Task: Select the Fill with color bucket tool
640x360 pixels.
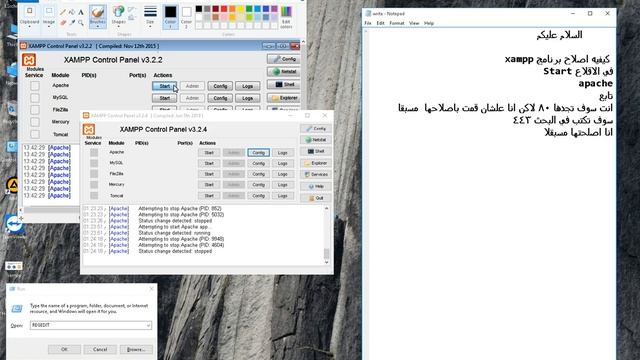Action: (72, 12)
